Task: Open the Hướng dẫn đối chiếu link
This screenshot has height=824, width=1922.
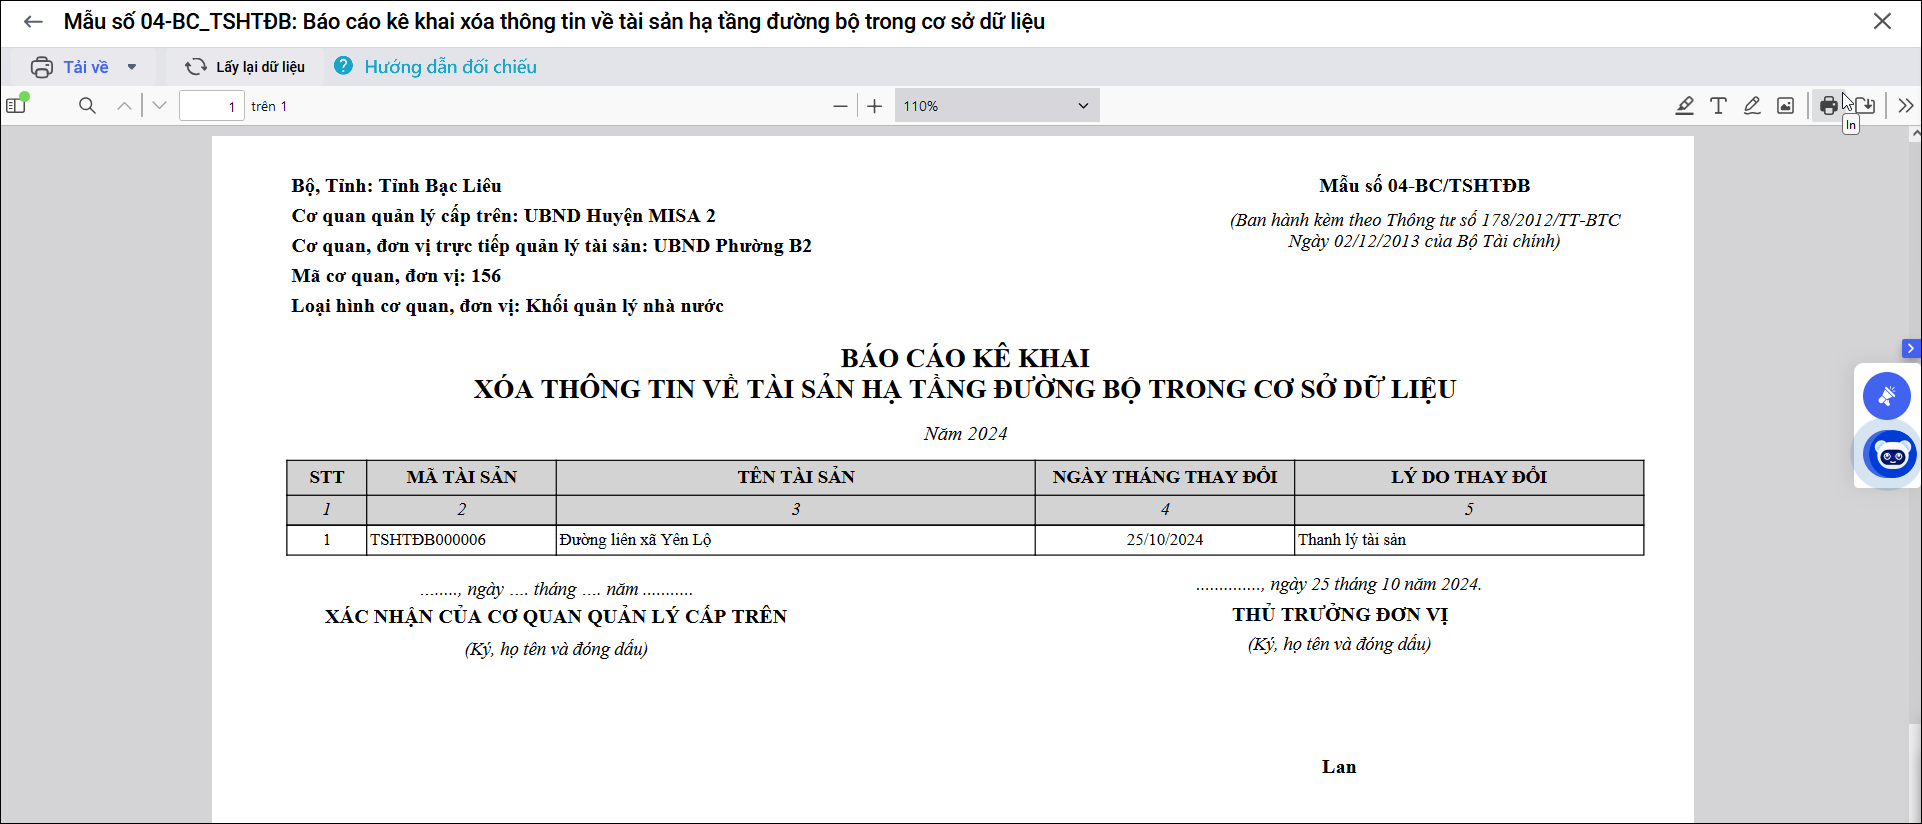Action: coord(450,67)
